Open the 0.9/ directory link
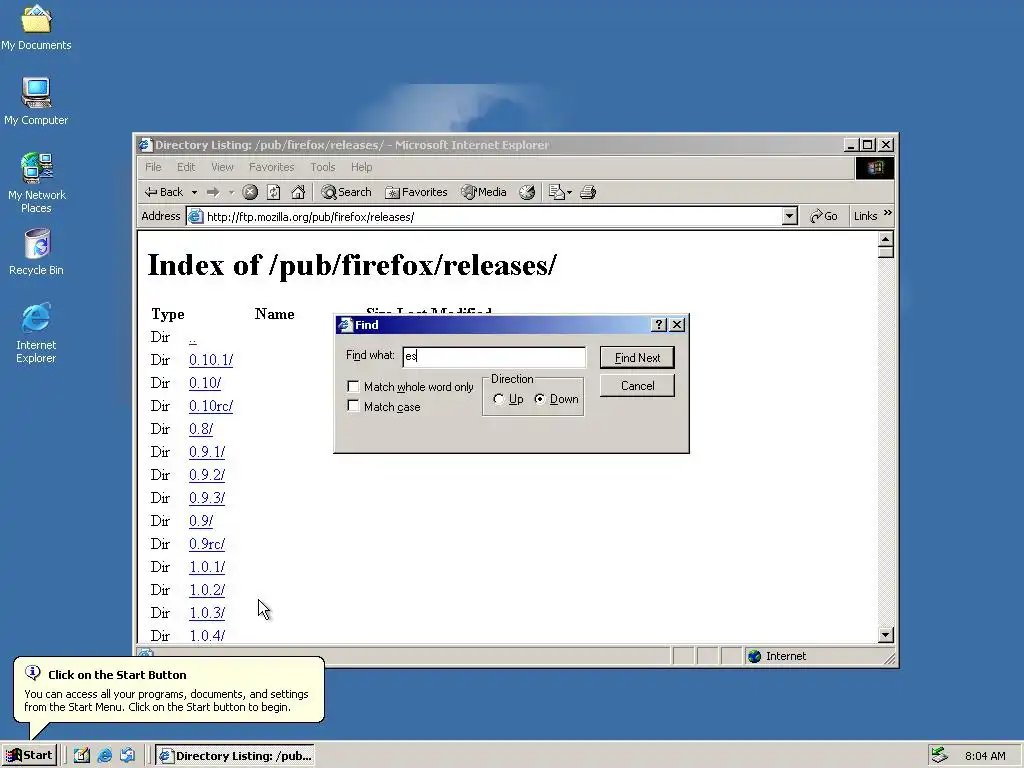The image size is (1024, 768). tap(201, 520)
